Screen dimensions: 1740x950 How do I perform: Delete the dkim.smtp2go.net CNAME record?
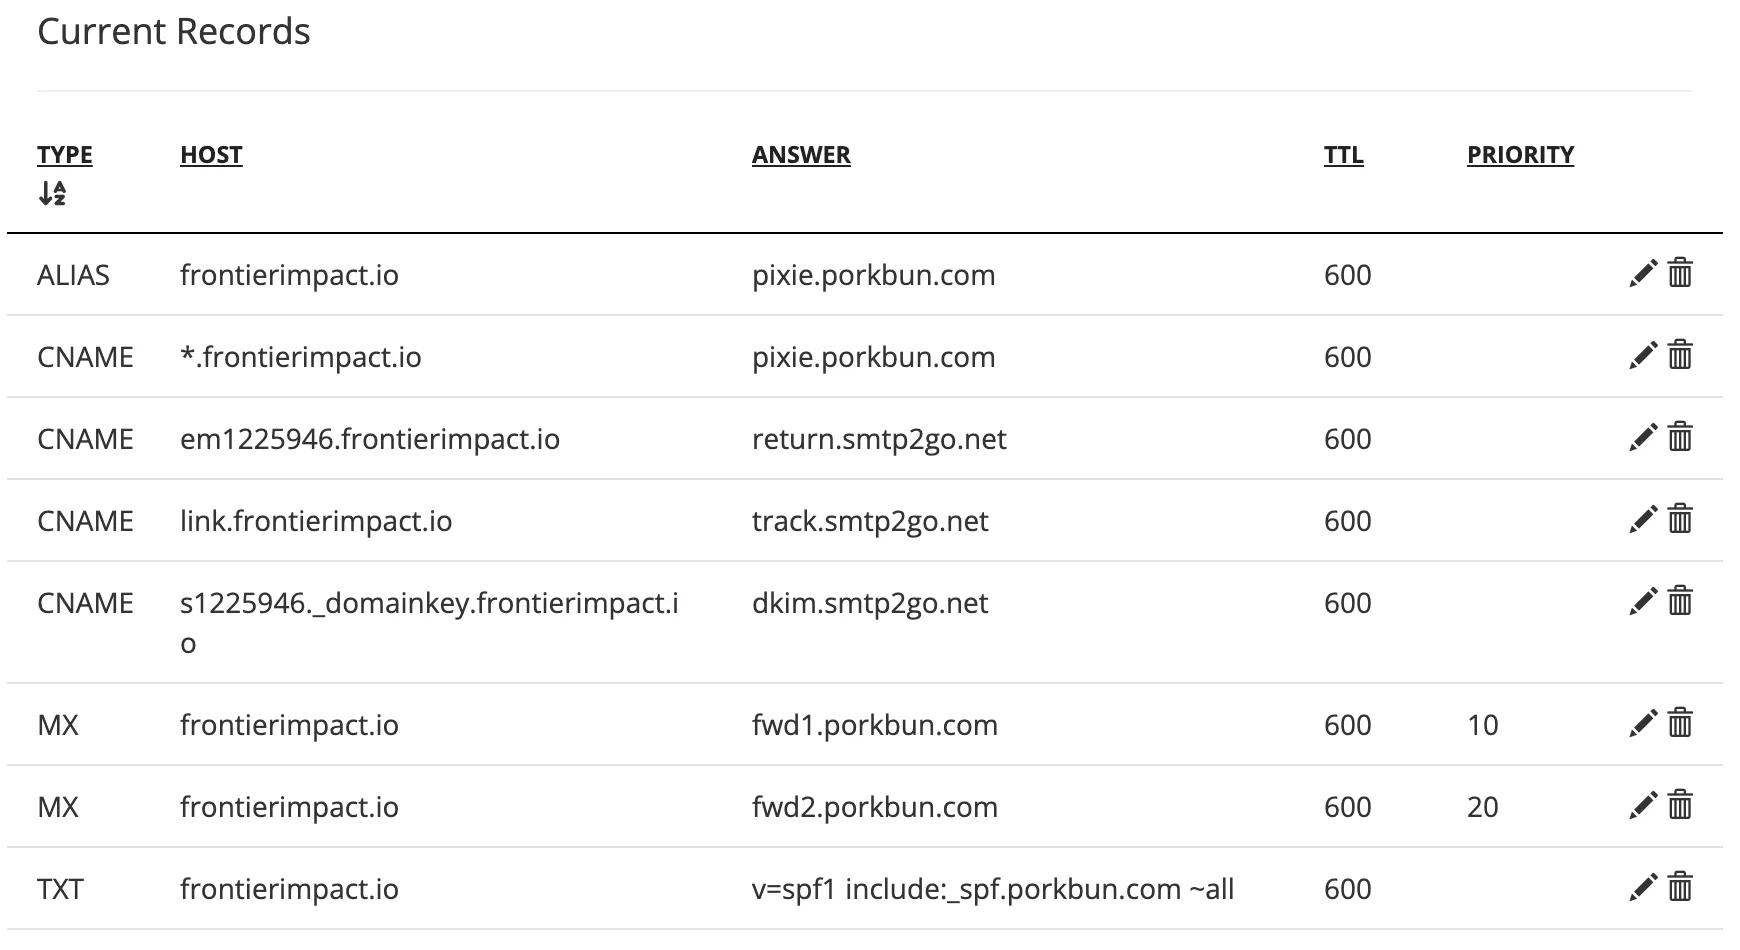tap(1680, 601)
